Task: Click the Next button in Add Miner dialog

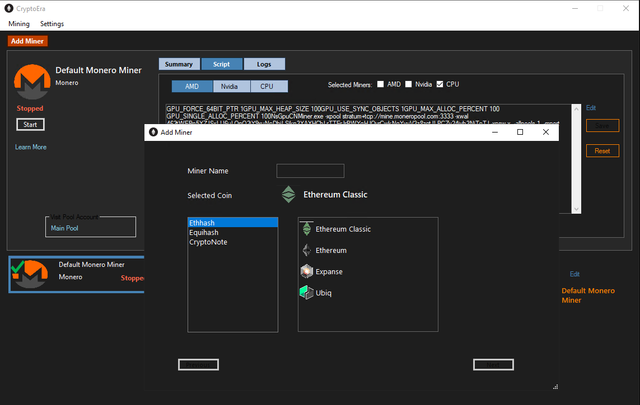Action: 493,365
